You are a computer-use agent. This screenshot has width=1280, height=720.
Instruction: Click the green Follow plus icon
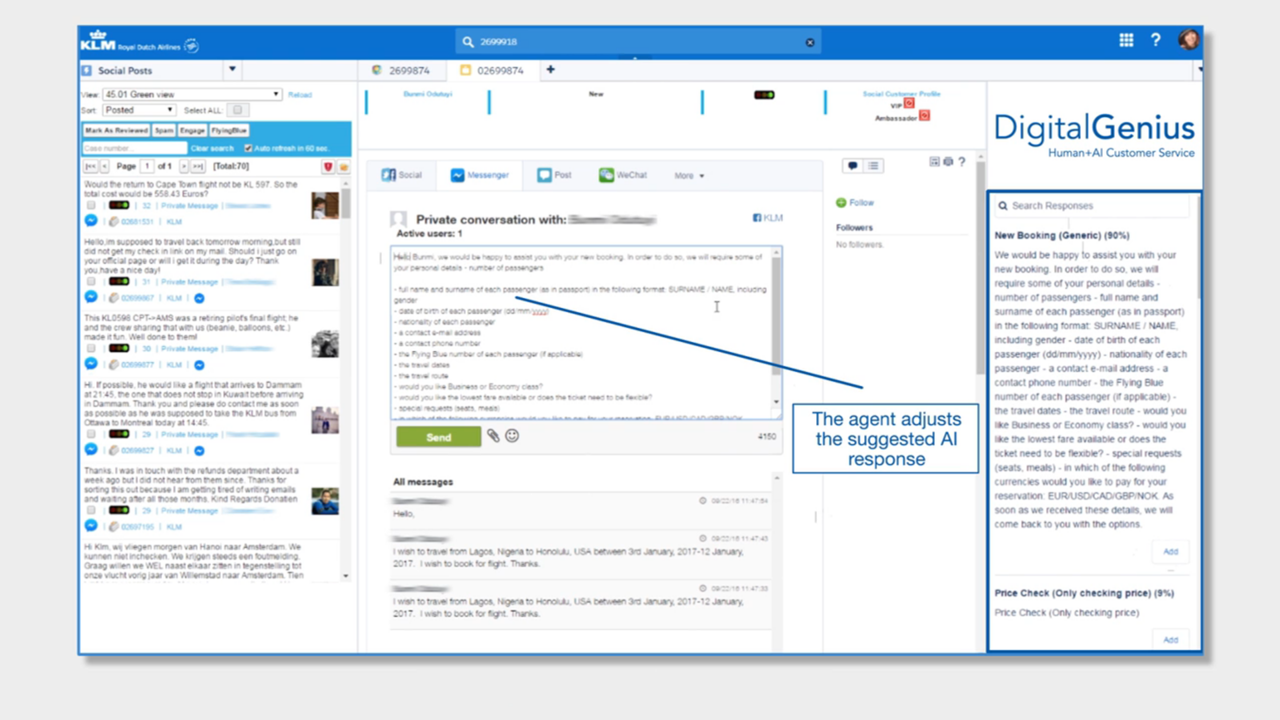pos(841,203)
